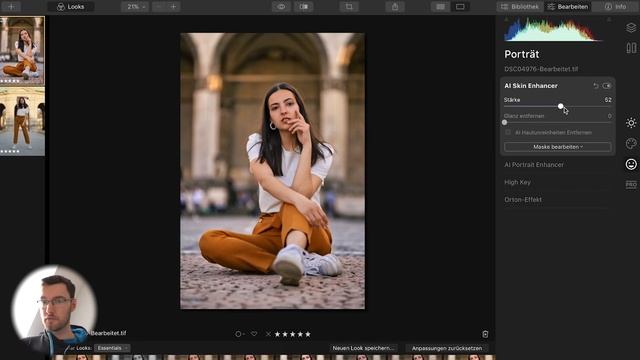
Task: Open the Layers panel icon
Action: click(631, 27)
